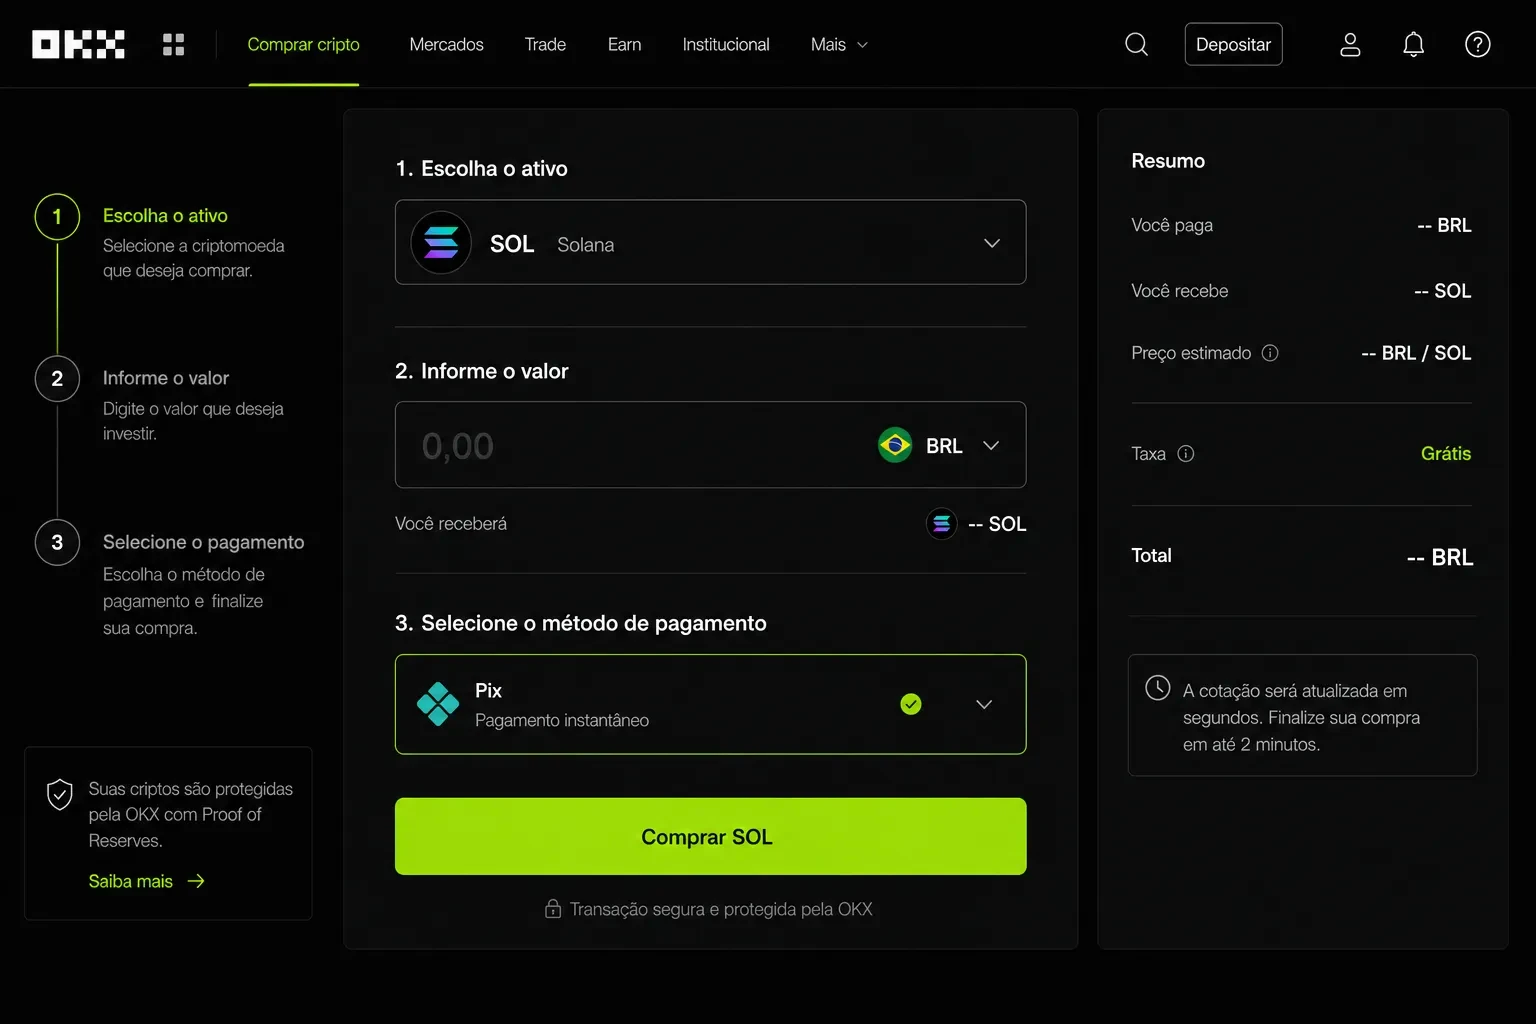Expand the SOL Solana asset dropdown
The width and height of the screenshot is (1536, 1024).
[710, 243]
